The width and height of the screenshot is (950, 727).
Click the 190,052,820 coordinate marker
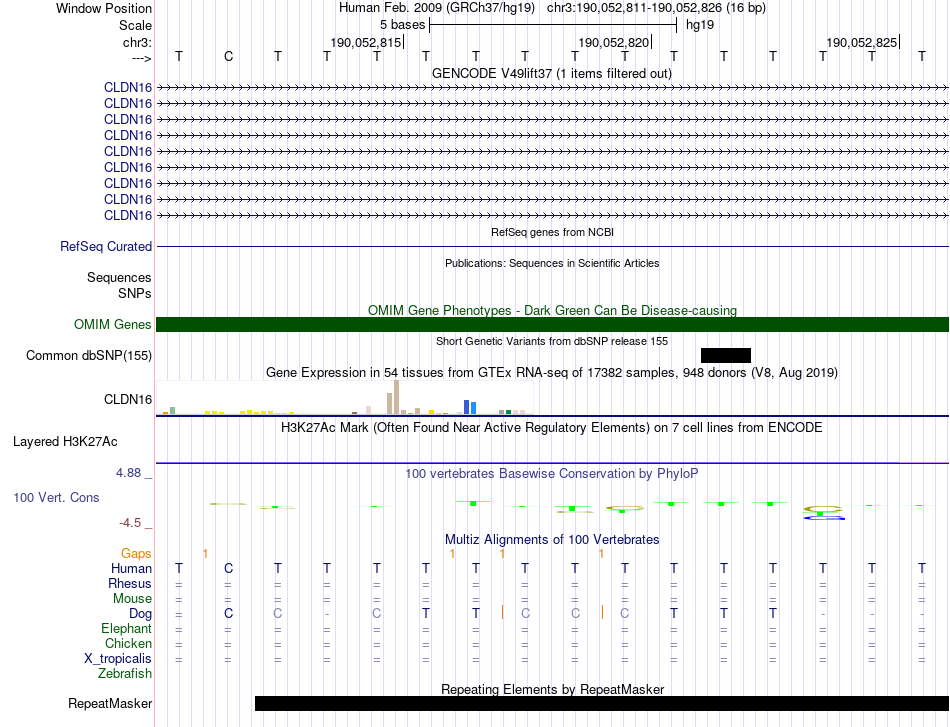(x=614, y=42)
